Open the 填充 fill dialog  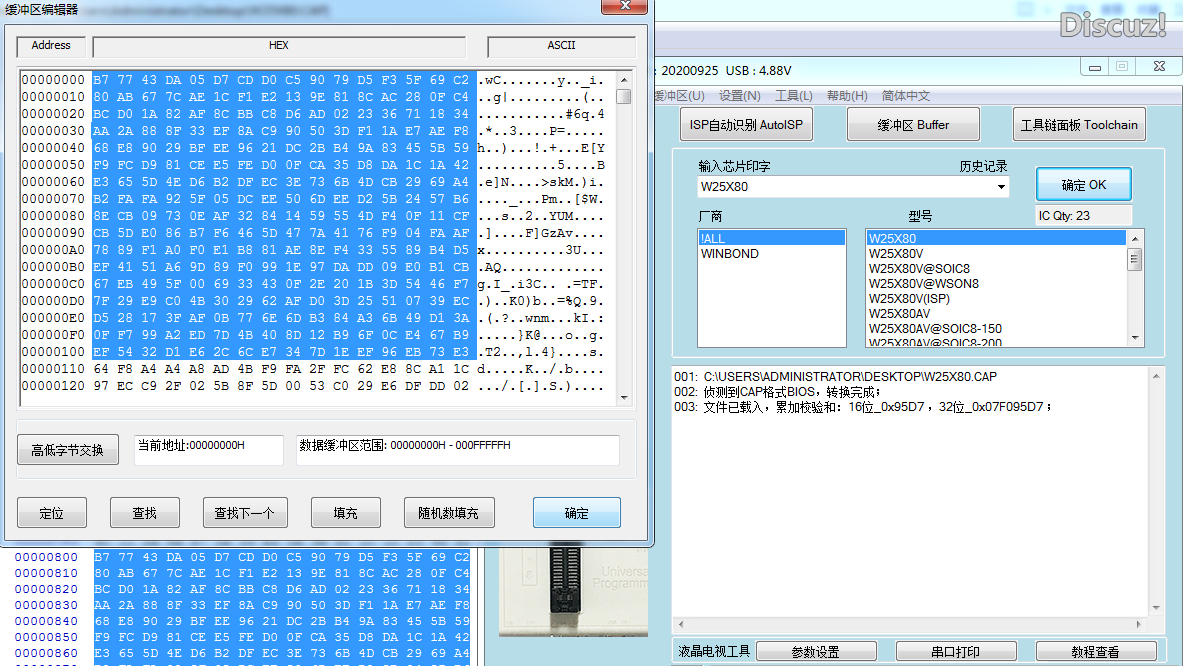tap(345, 512)
